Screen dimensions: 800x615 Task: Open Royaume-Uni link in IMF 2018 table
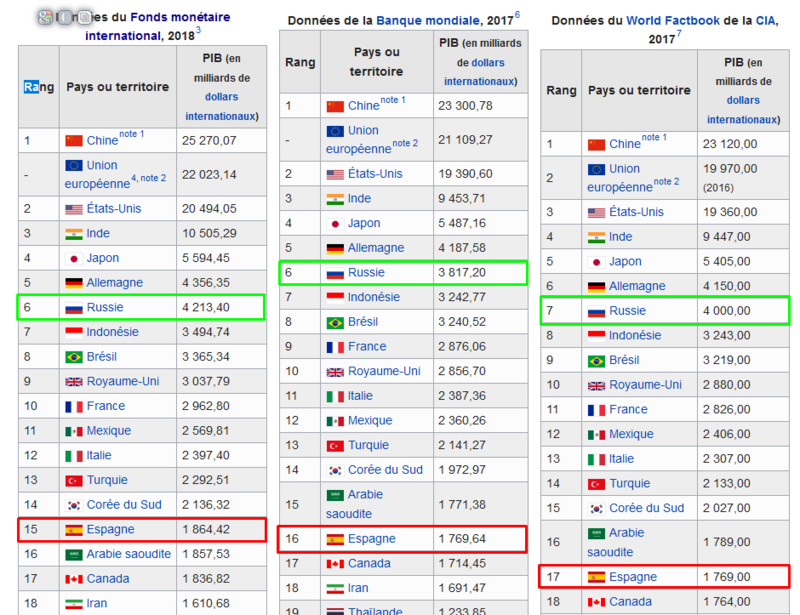(x=123, y=382)
